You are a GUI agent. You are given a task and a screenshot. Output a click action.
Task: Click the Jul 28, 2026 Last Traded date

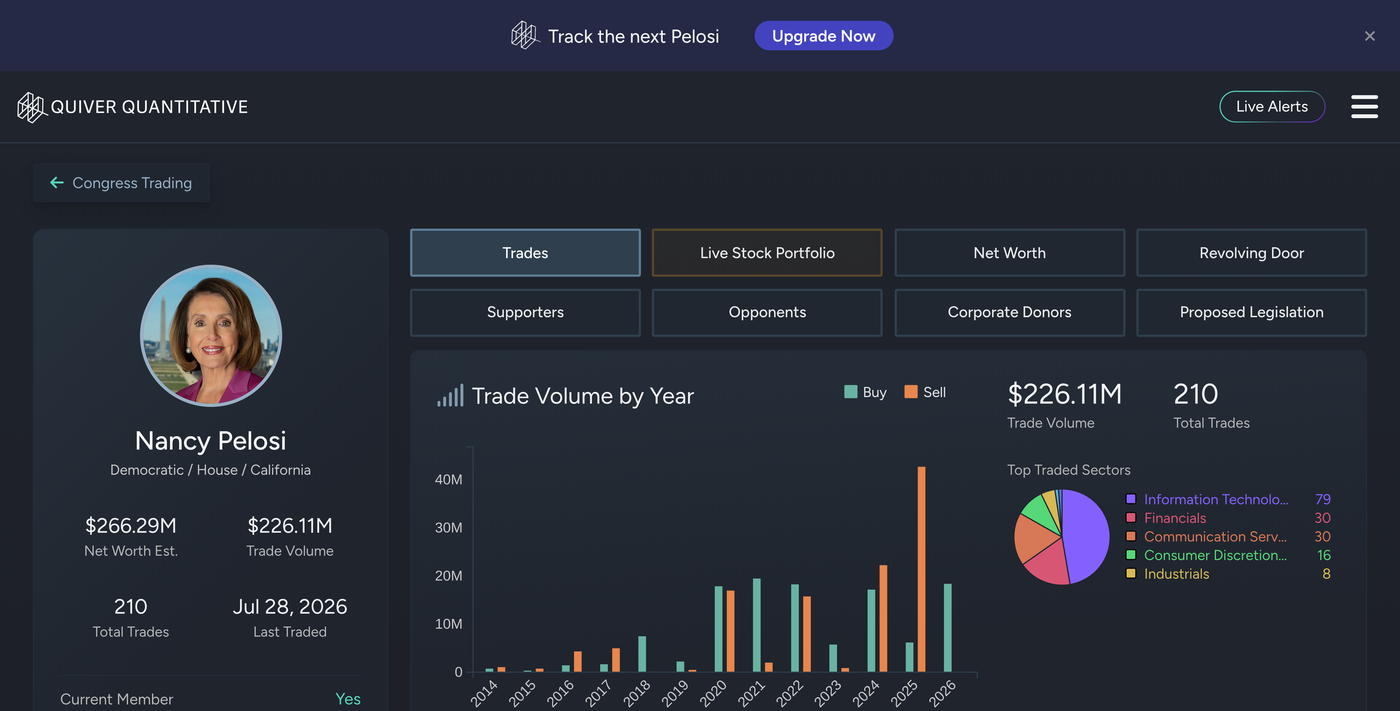pyautogui.click(x=290, y=607)
